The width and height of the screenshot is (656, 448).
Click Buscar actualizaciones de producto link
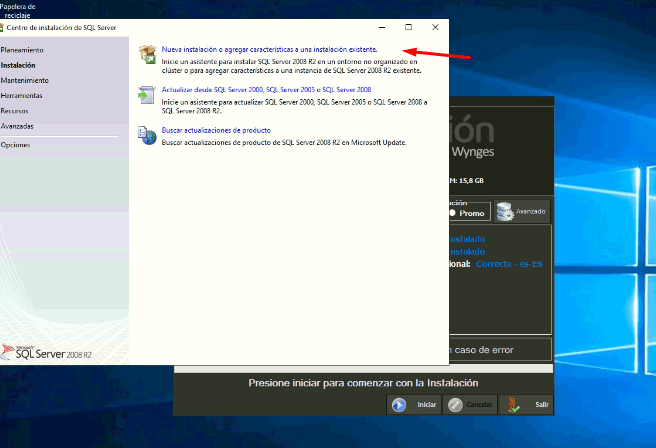[216, 130]
